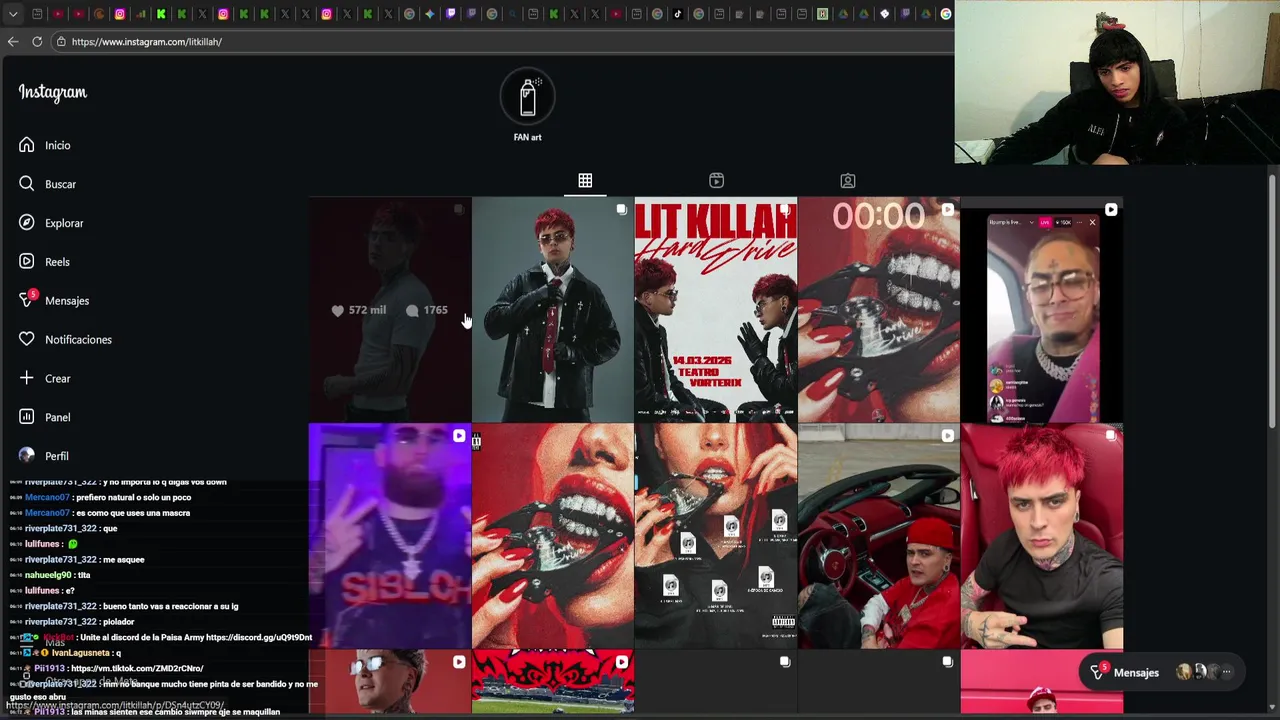Click the Instagram logo in the sidebar
The width and height of the screenshot is (1280, 720).
[x=52, y=93]
